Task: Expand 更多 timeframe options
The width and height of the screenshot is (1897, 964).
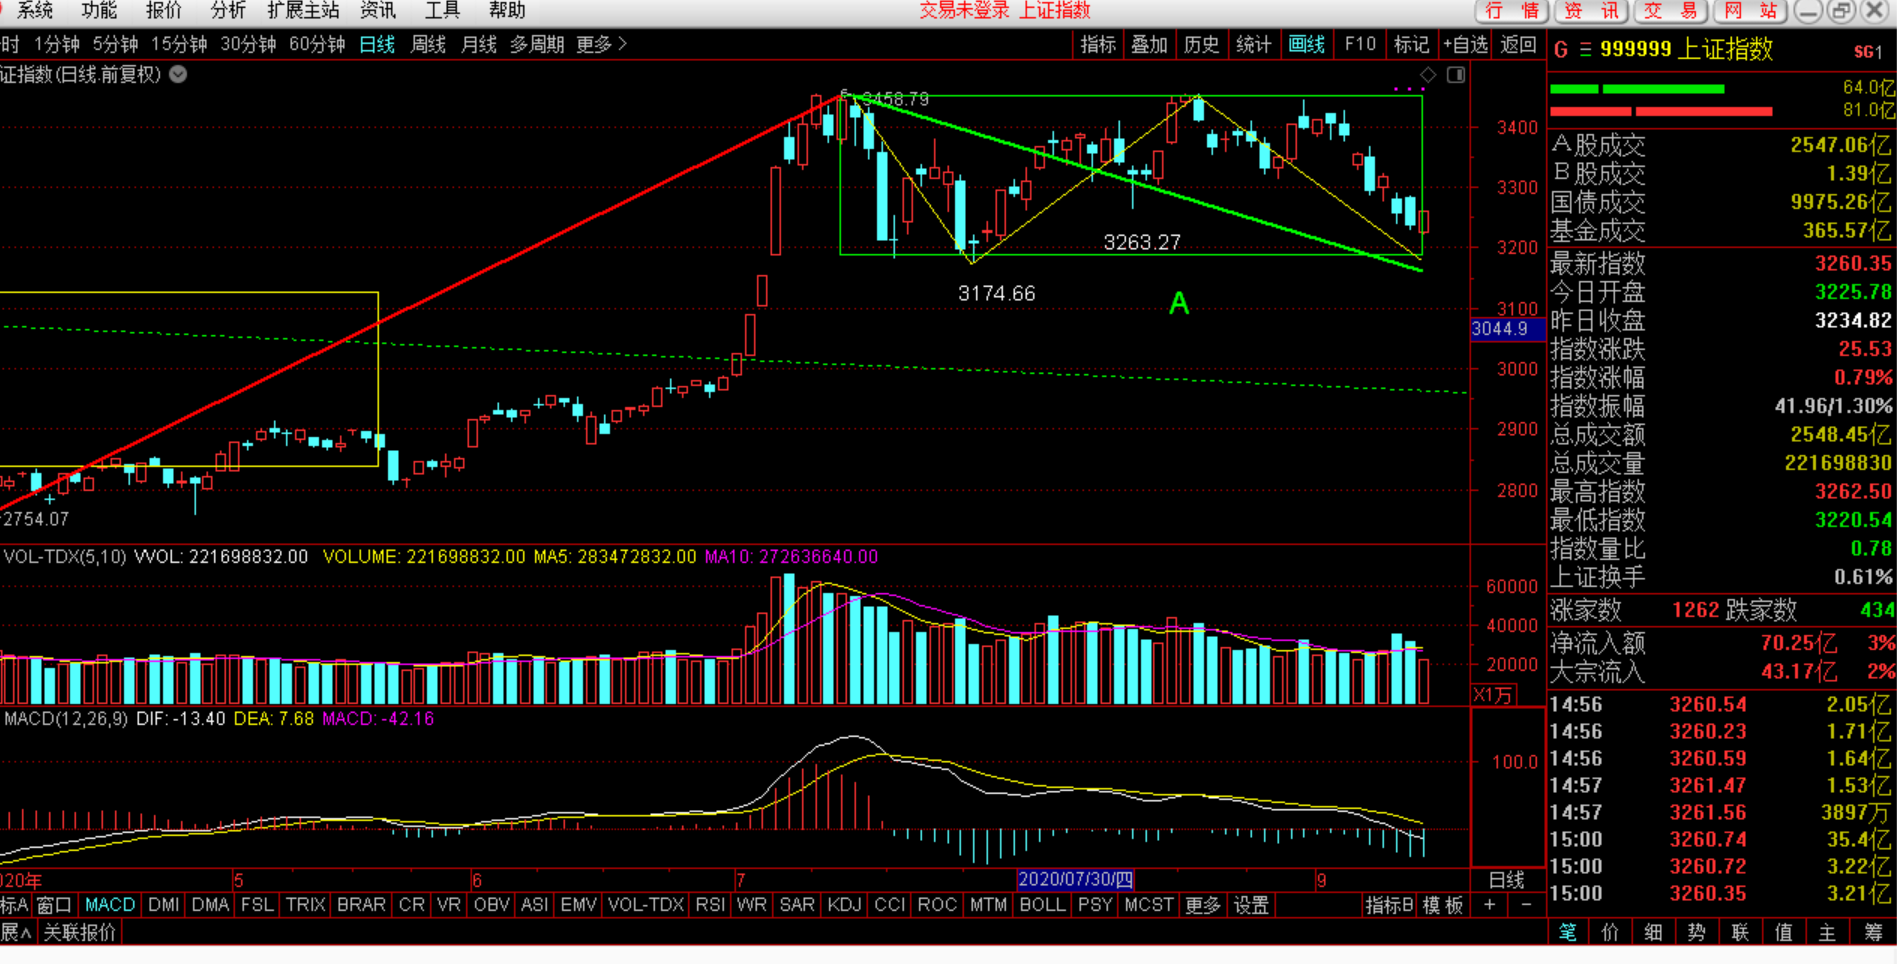Action: 601,44
